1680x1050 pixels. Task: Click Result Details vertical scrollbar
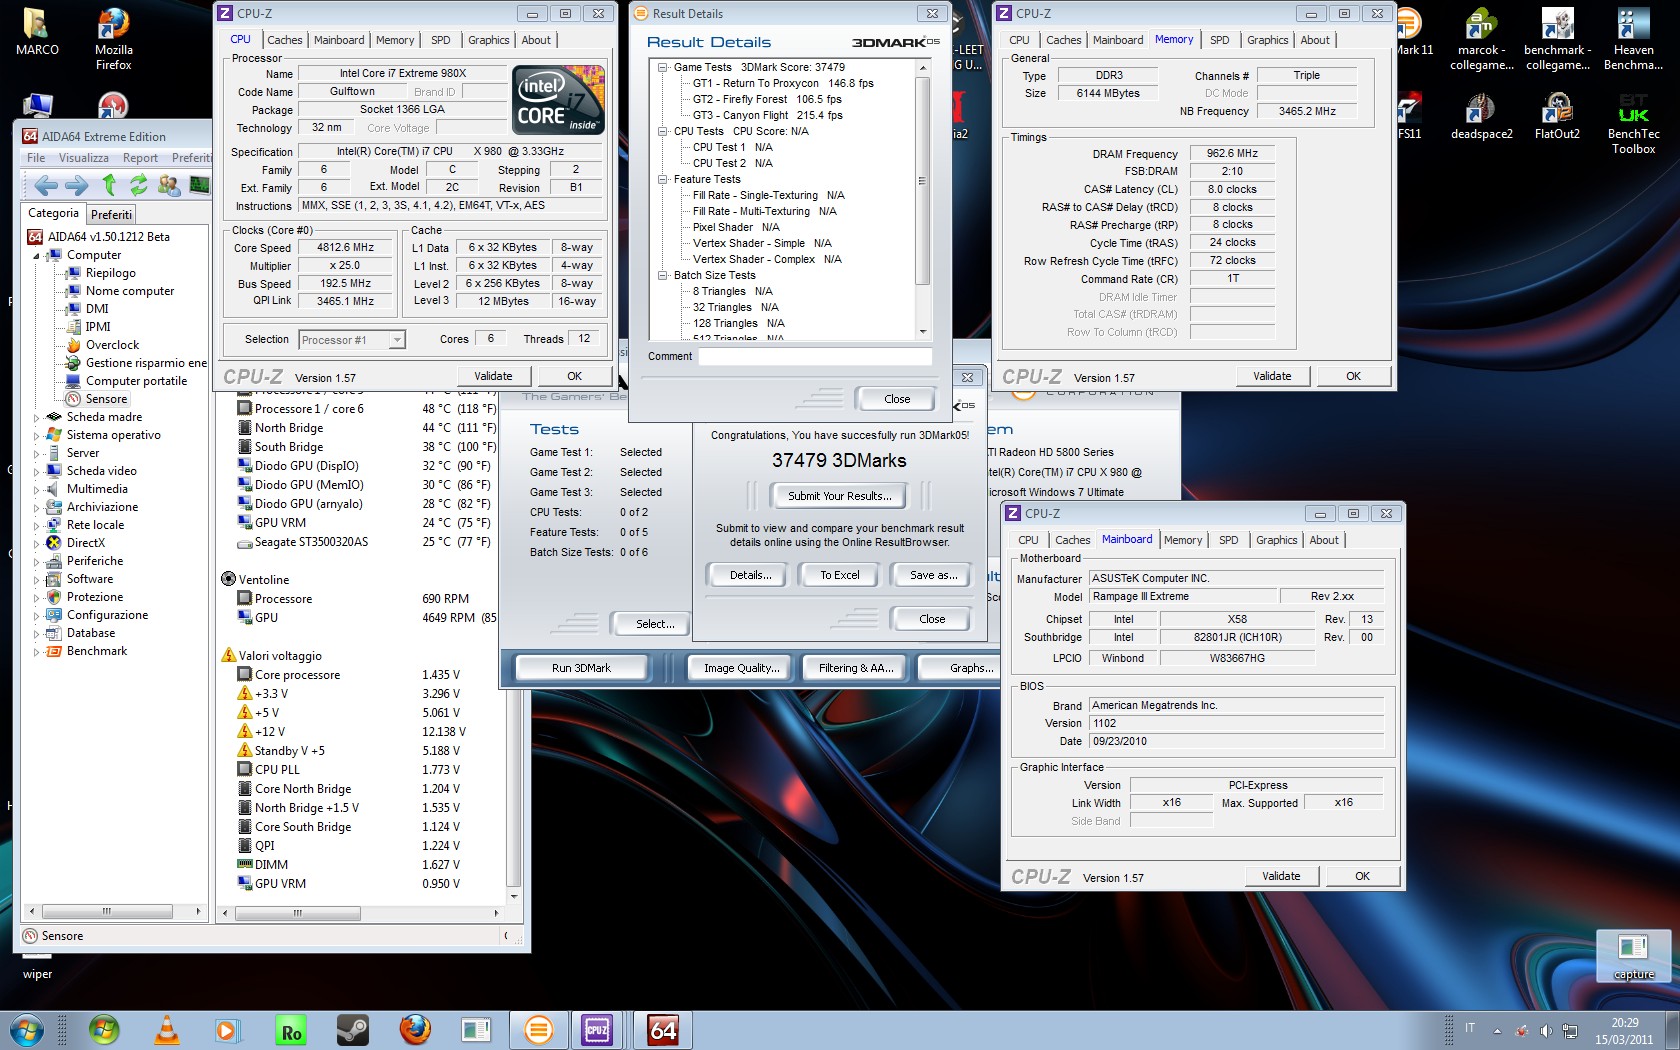click(922, 200)
